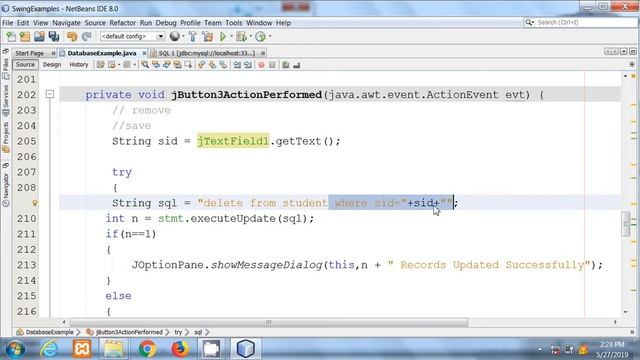Click the Open Project folder icon
Screen dimensions: 640x360
tap(39, 37)
